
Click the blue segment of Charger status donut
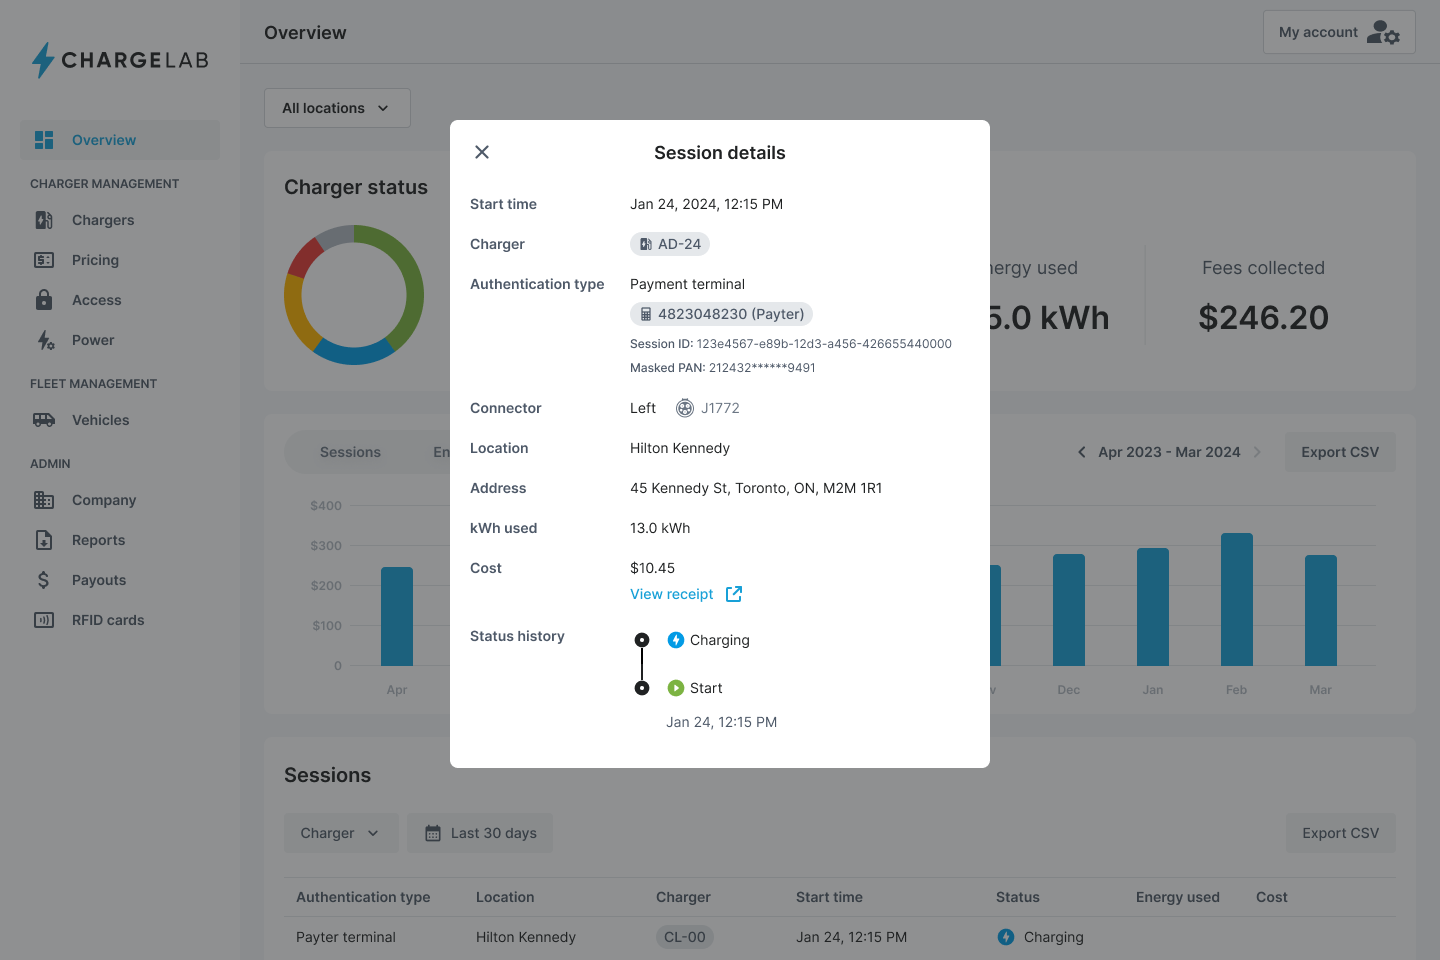click(x=353, y=355)
